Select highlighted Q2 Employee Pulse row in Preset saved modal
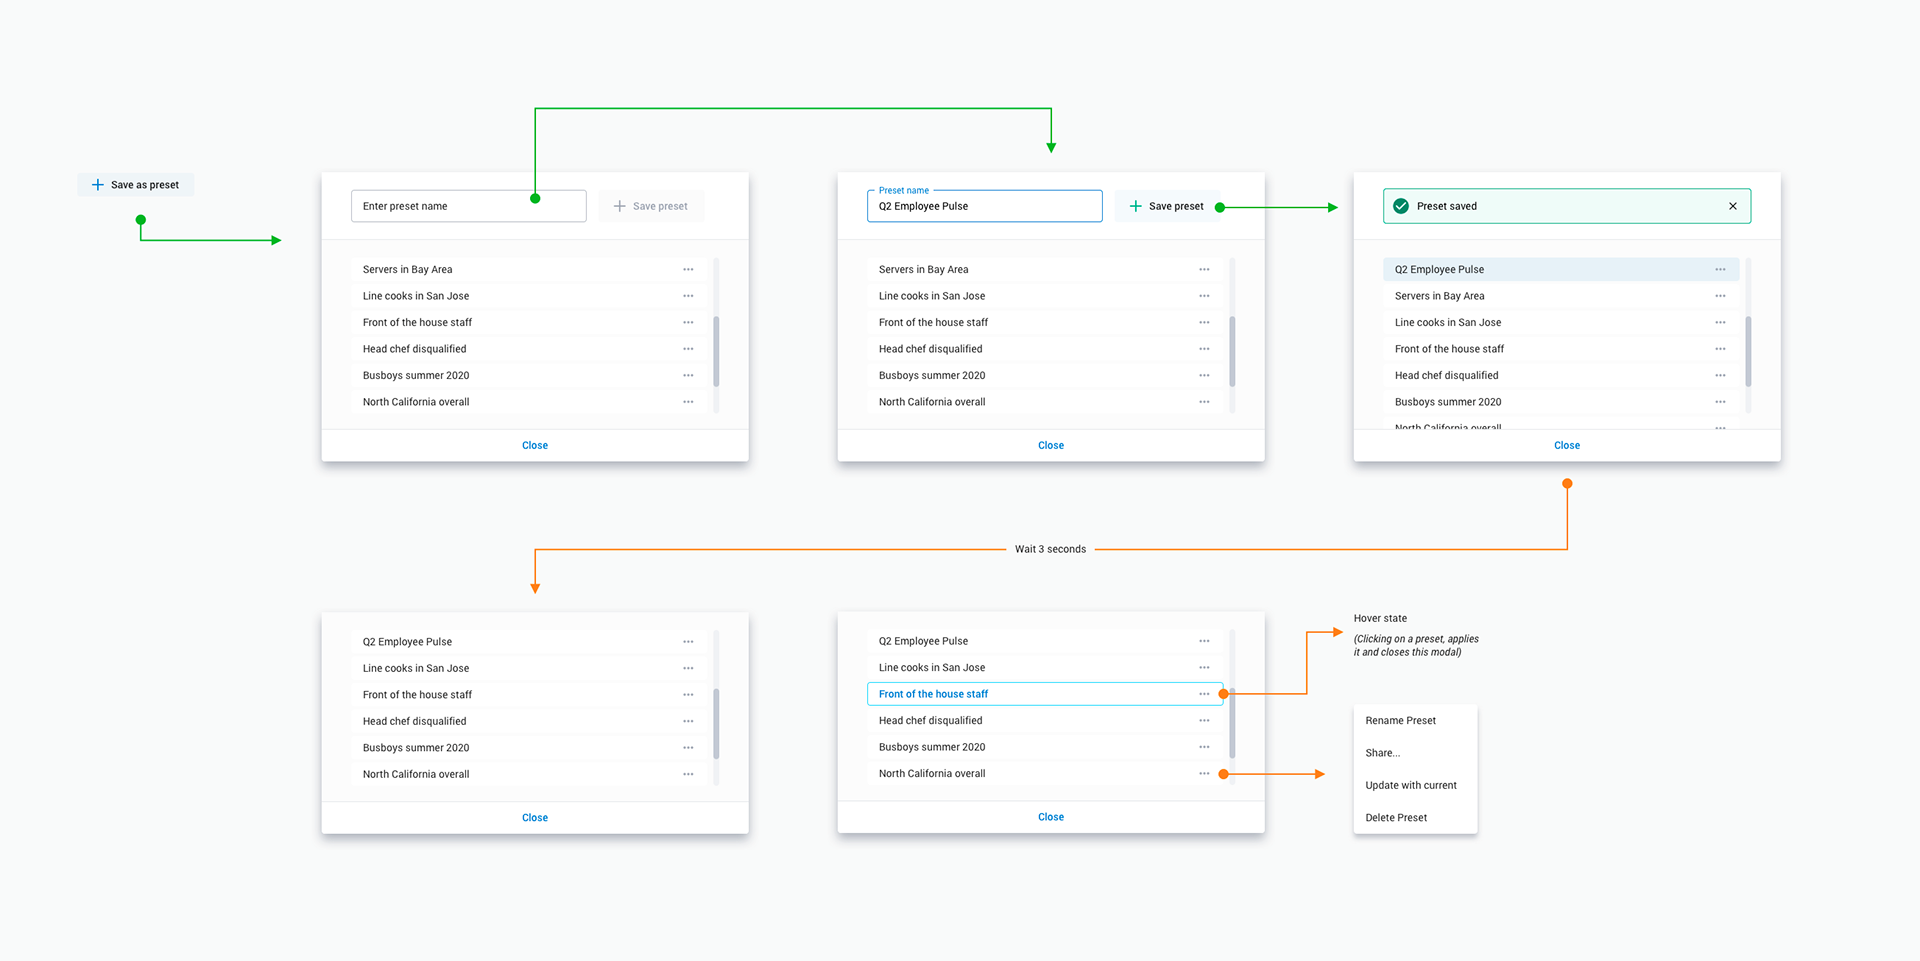 (1561, 269)
